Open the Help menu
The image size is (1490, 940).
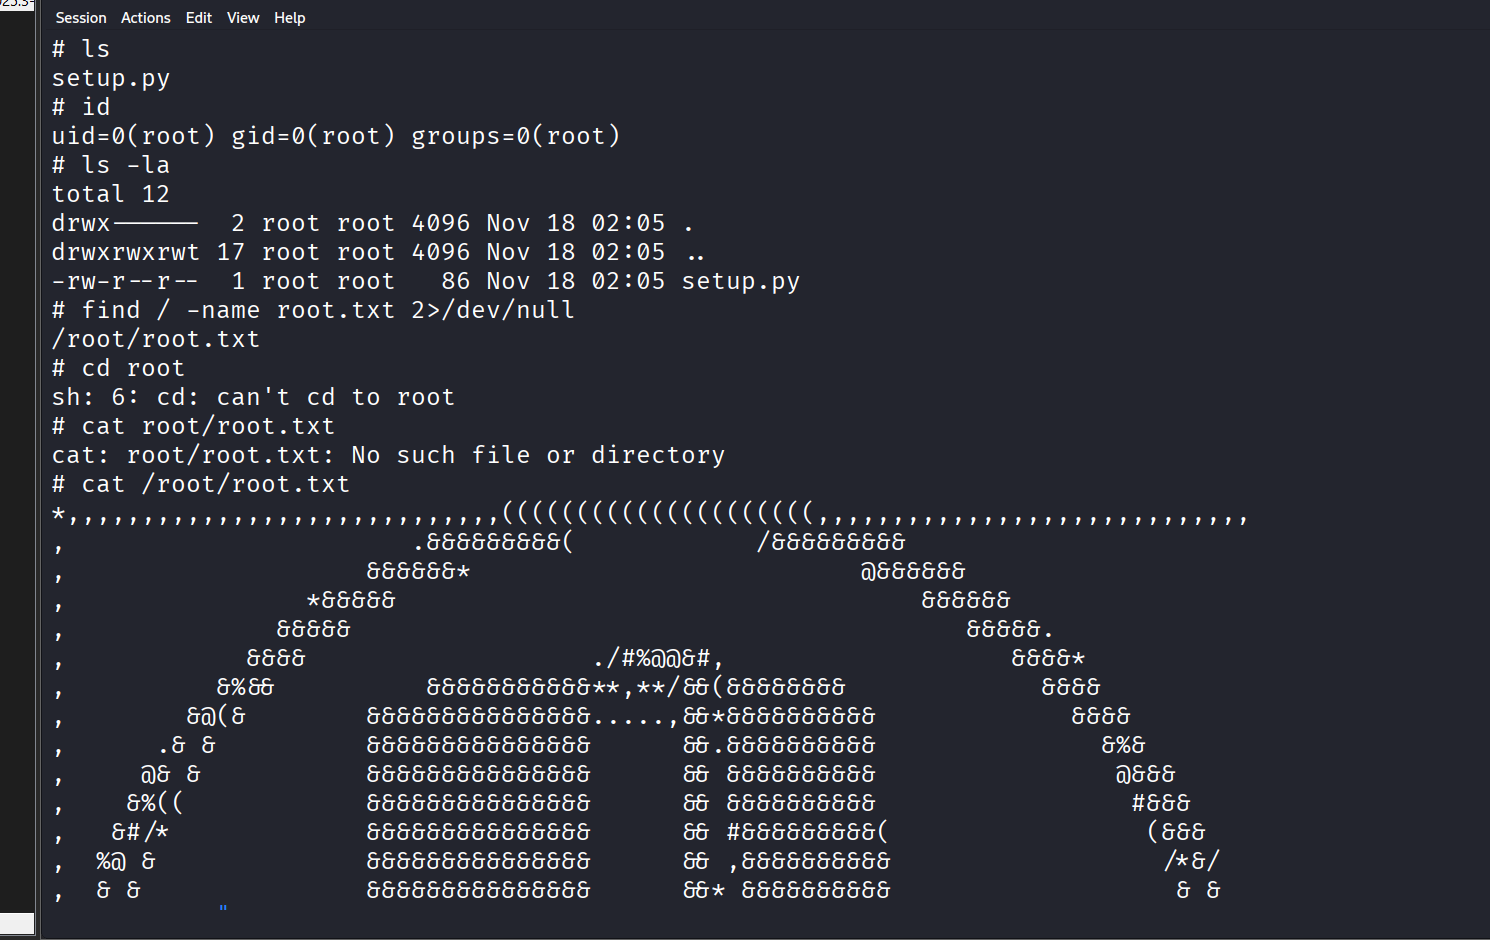pos(289,18)
